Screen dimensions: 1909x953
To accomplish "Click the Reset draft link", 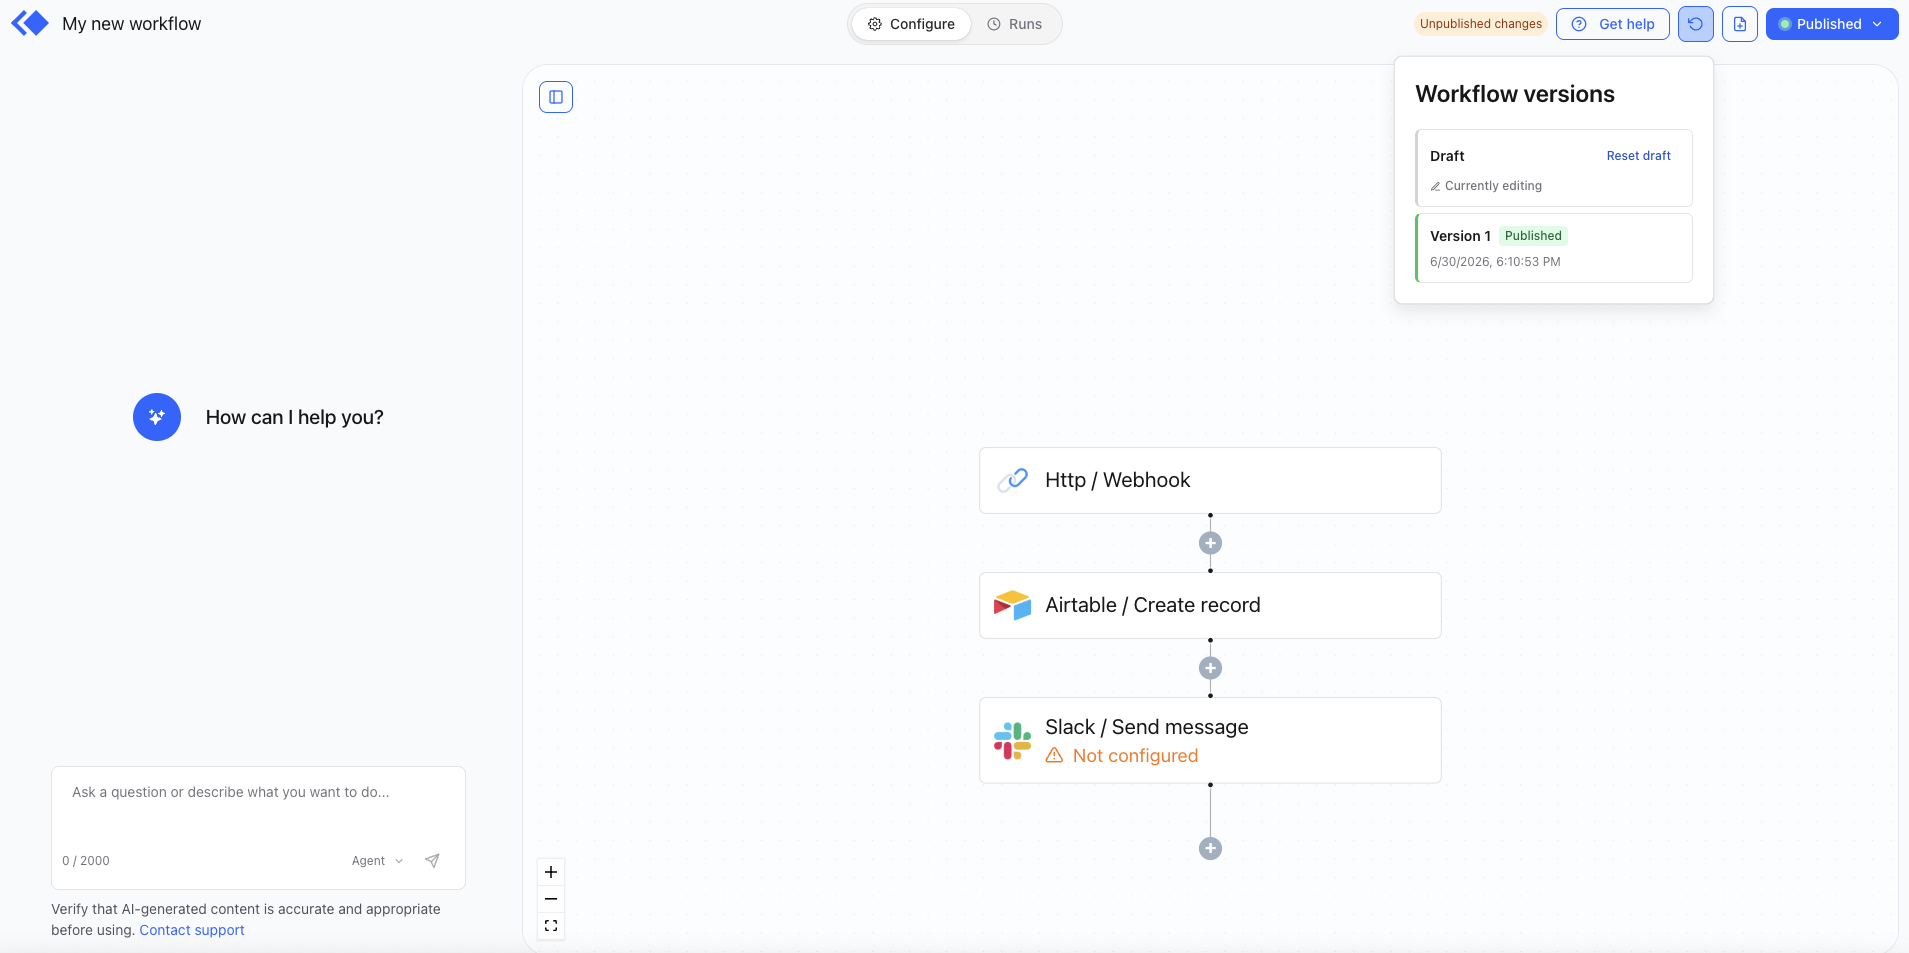I will [x=1639, y=156].
